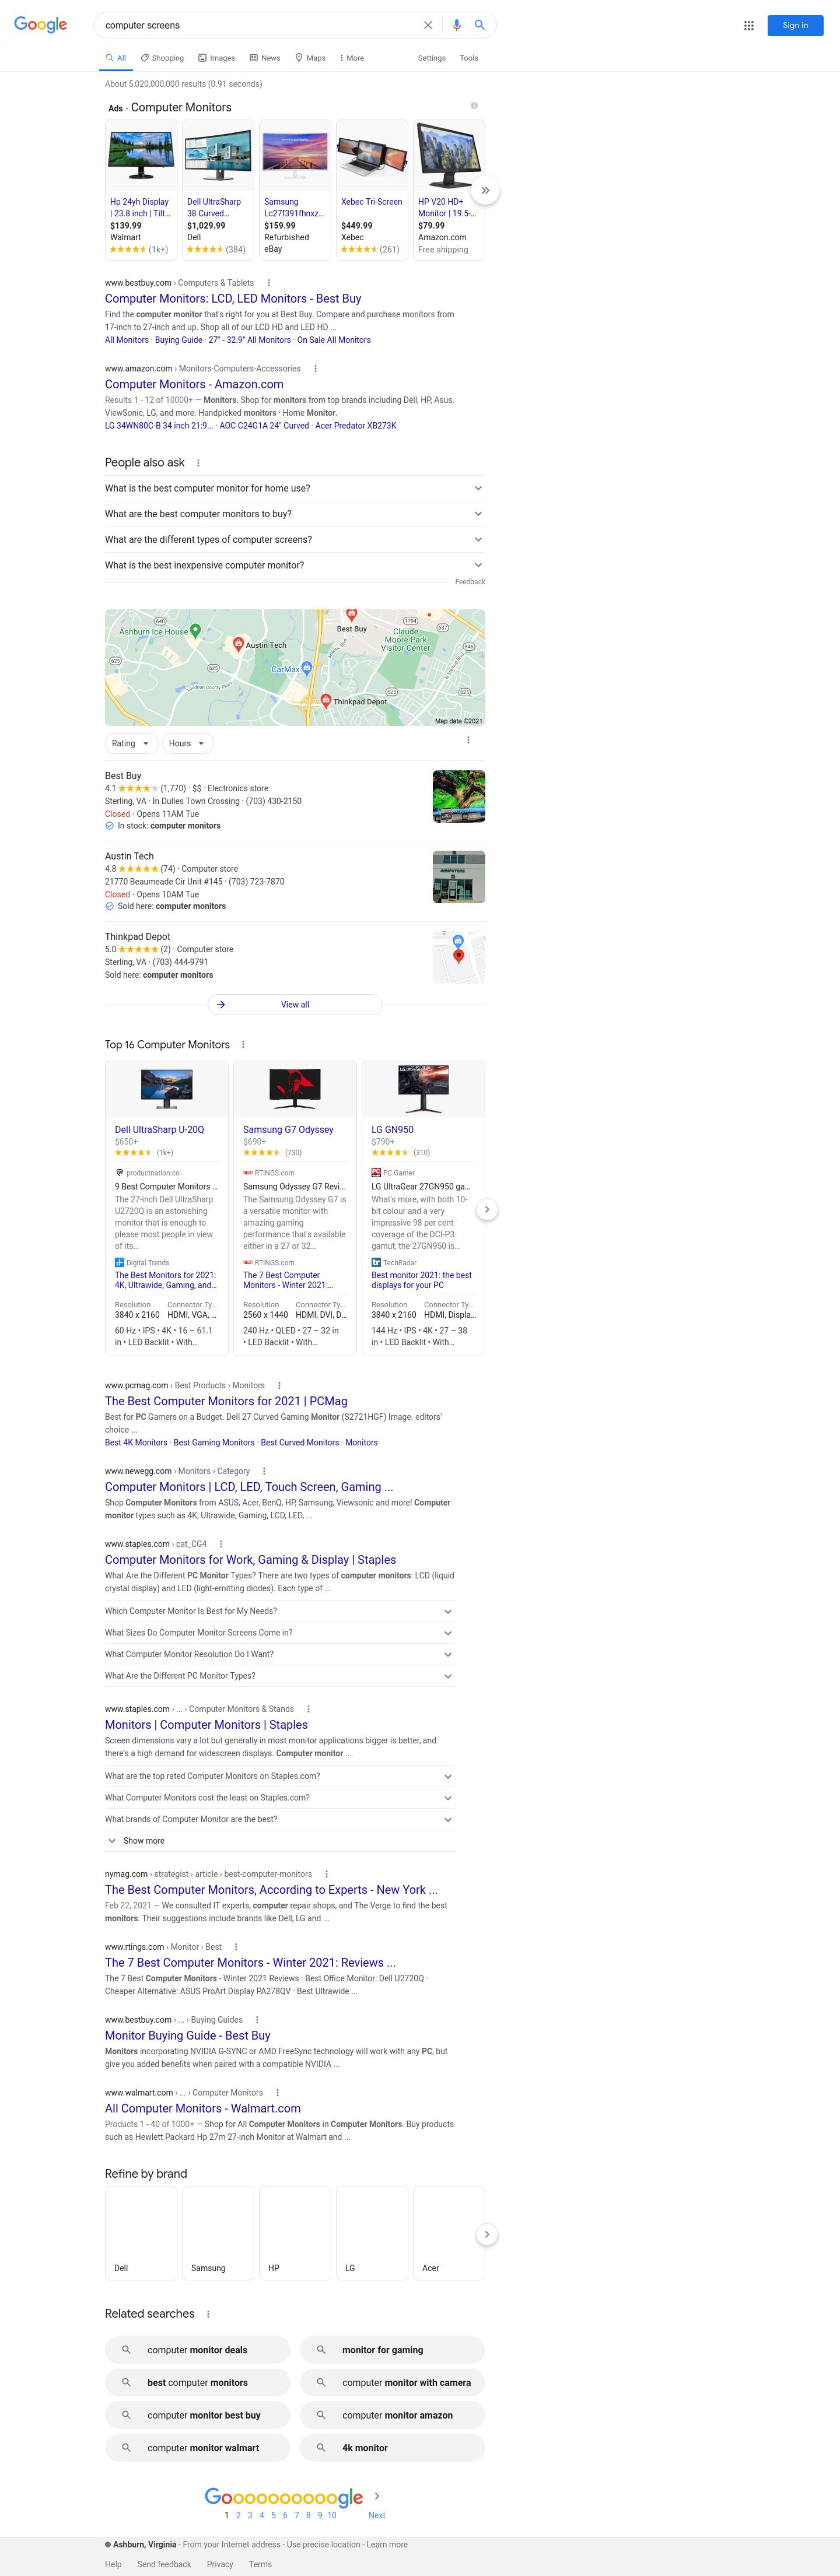
Task: Switch to the Shopping tab
Action: (x=162, y=58)
